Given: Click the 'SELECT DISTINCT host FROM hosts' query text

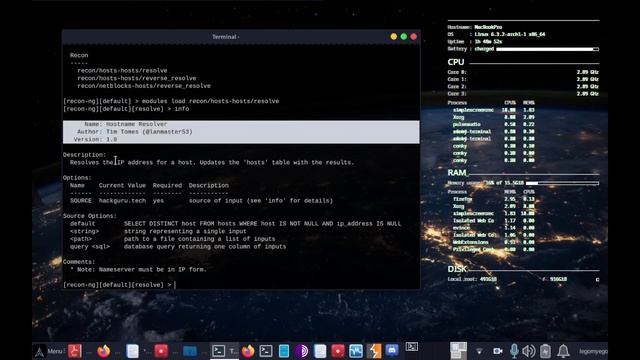Looking at the screenshot, I should (x=262, y=224).
